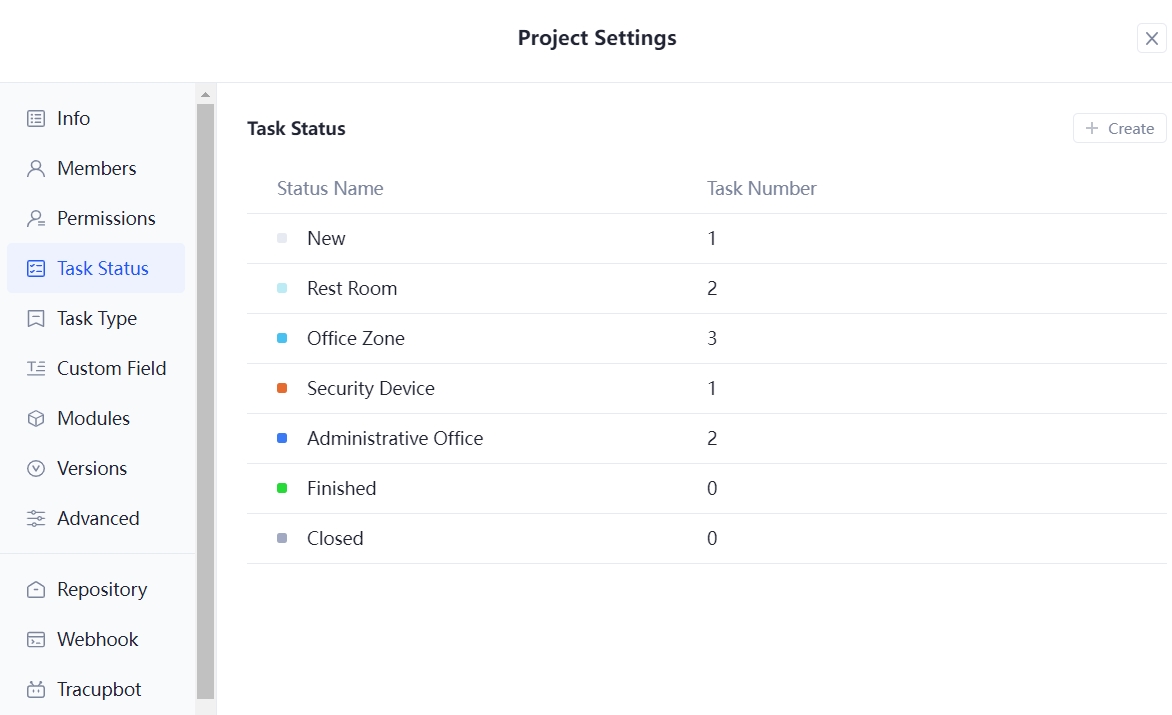Click the Repository icon in sidebar

pyautogui.click(x=36, y=589)
